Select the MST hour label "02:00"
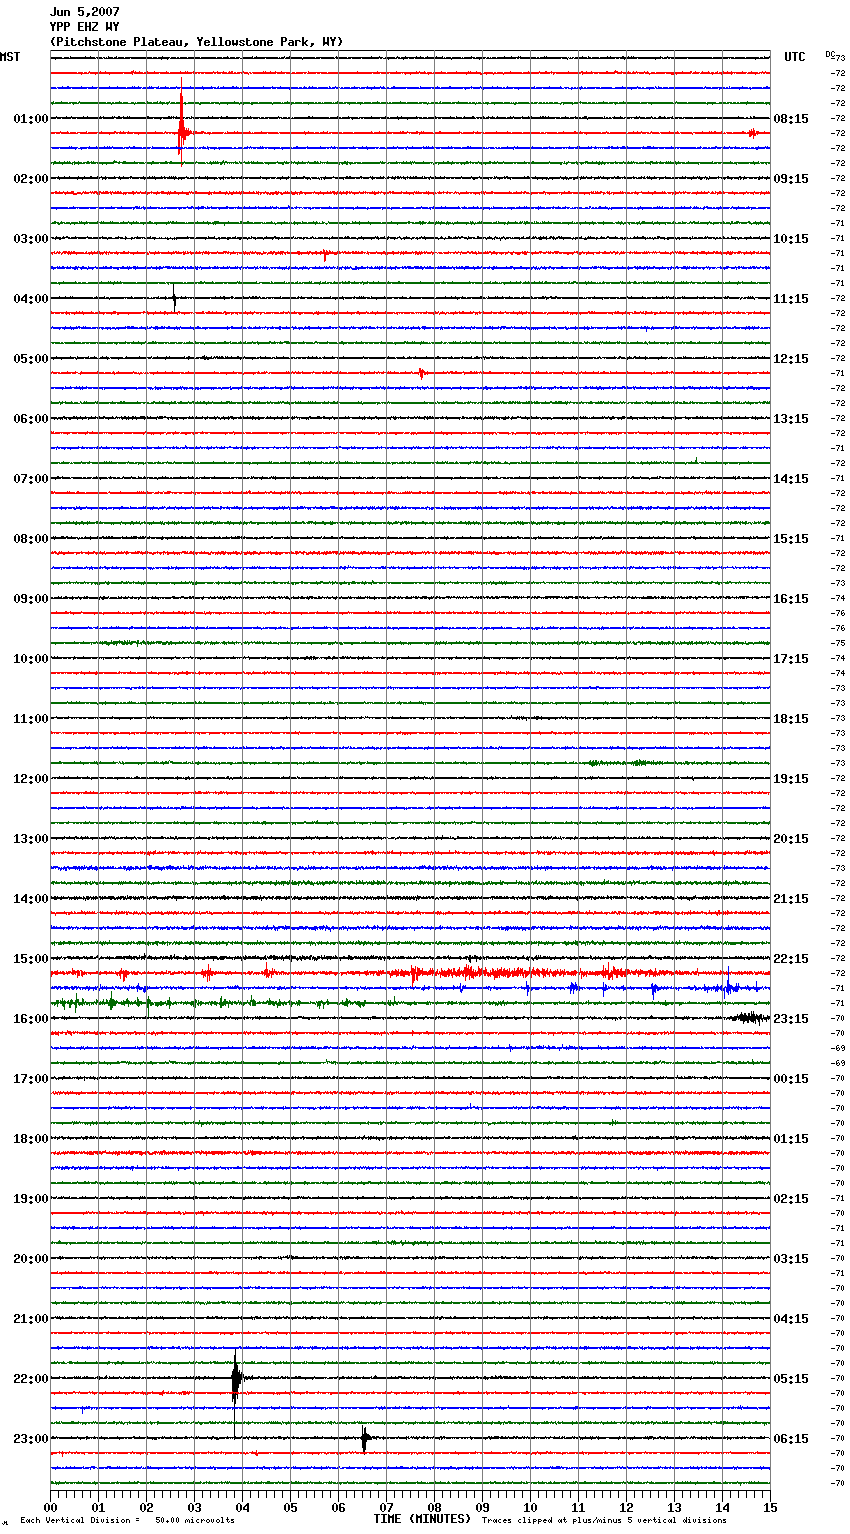850x1534 pixels. [x=30, y=178]
